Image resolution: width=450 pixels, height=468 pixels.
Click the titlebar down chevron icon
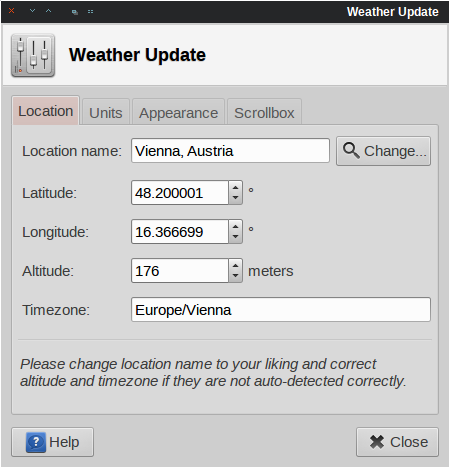pyautogui.click(x=32, y=11)
